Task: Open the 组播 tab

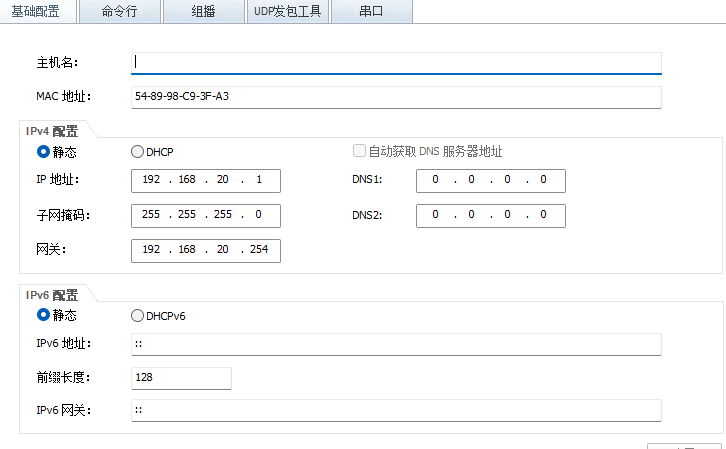Action: (203, 11)
